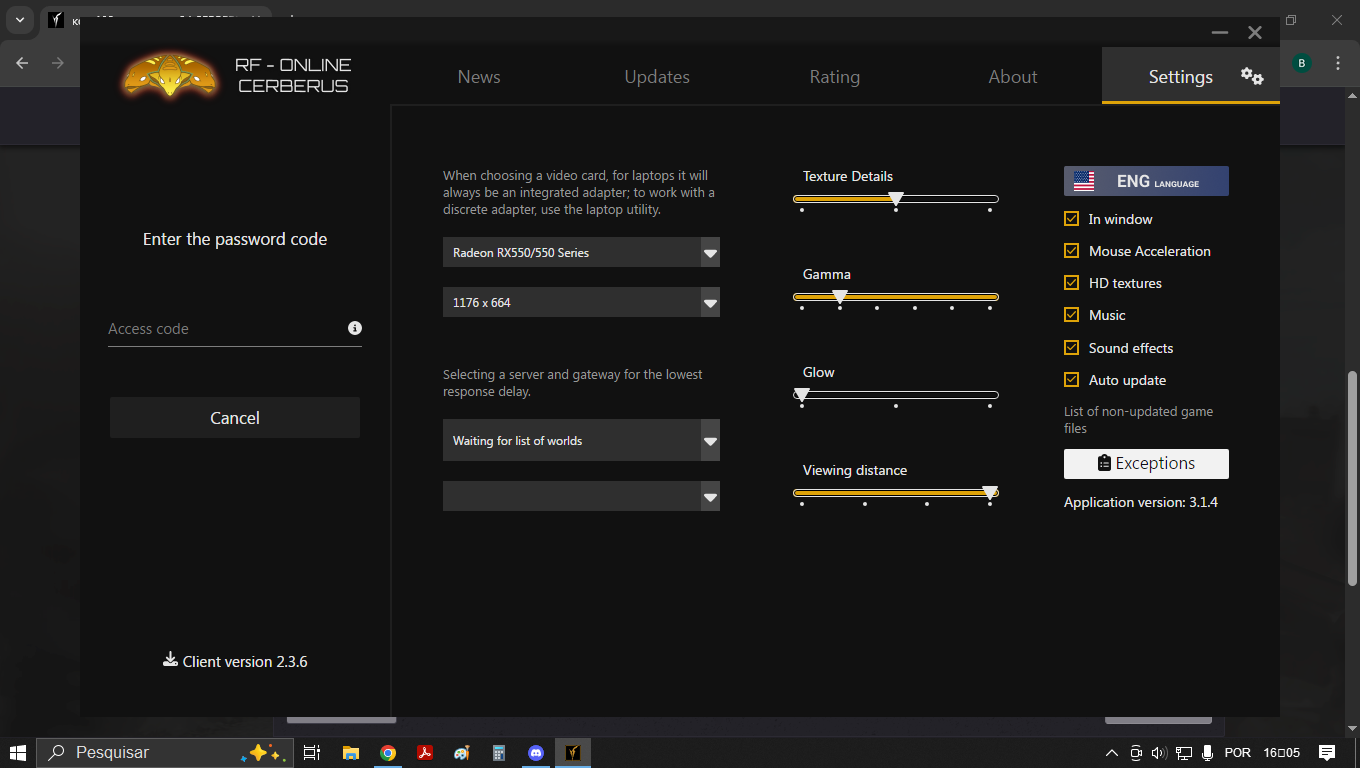This screenshot has height=768, width=1360.
Task: Uncheck the Auto update option
Action: [x=1072, y=380]
